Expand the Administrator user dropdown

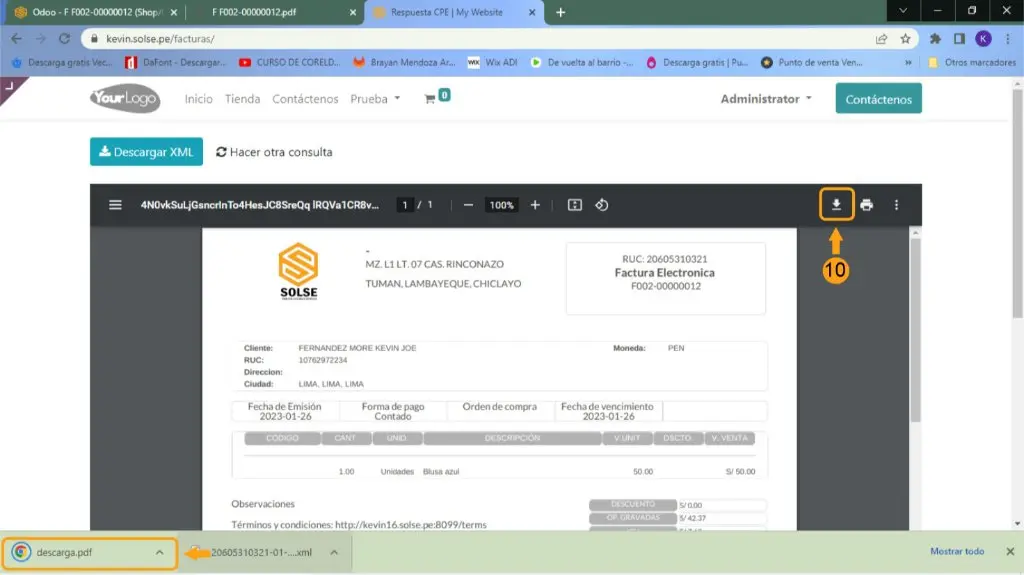click(x=766, y=99)
